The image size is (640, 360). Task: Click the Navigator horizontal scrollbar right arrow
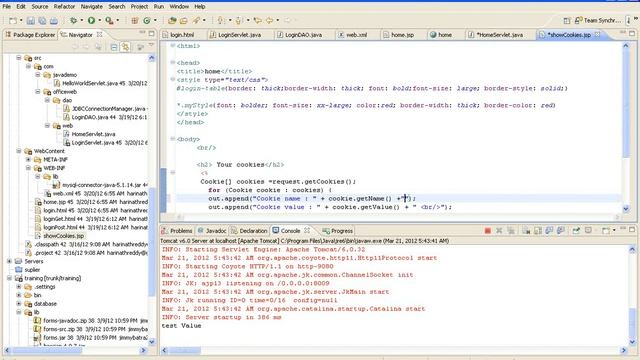coord(143,350)
